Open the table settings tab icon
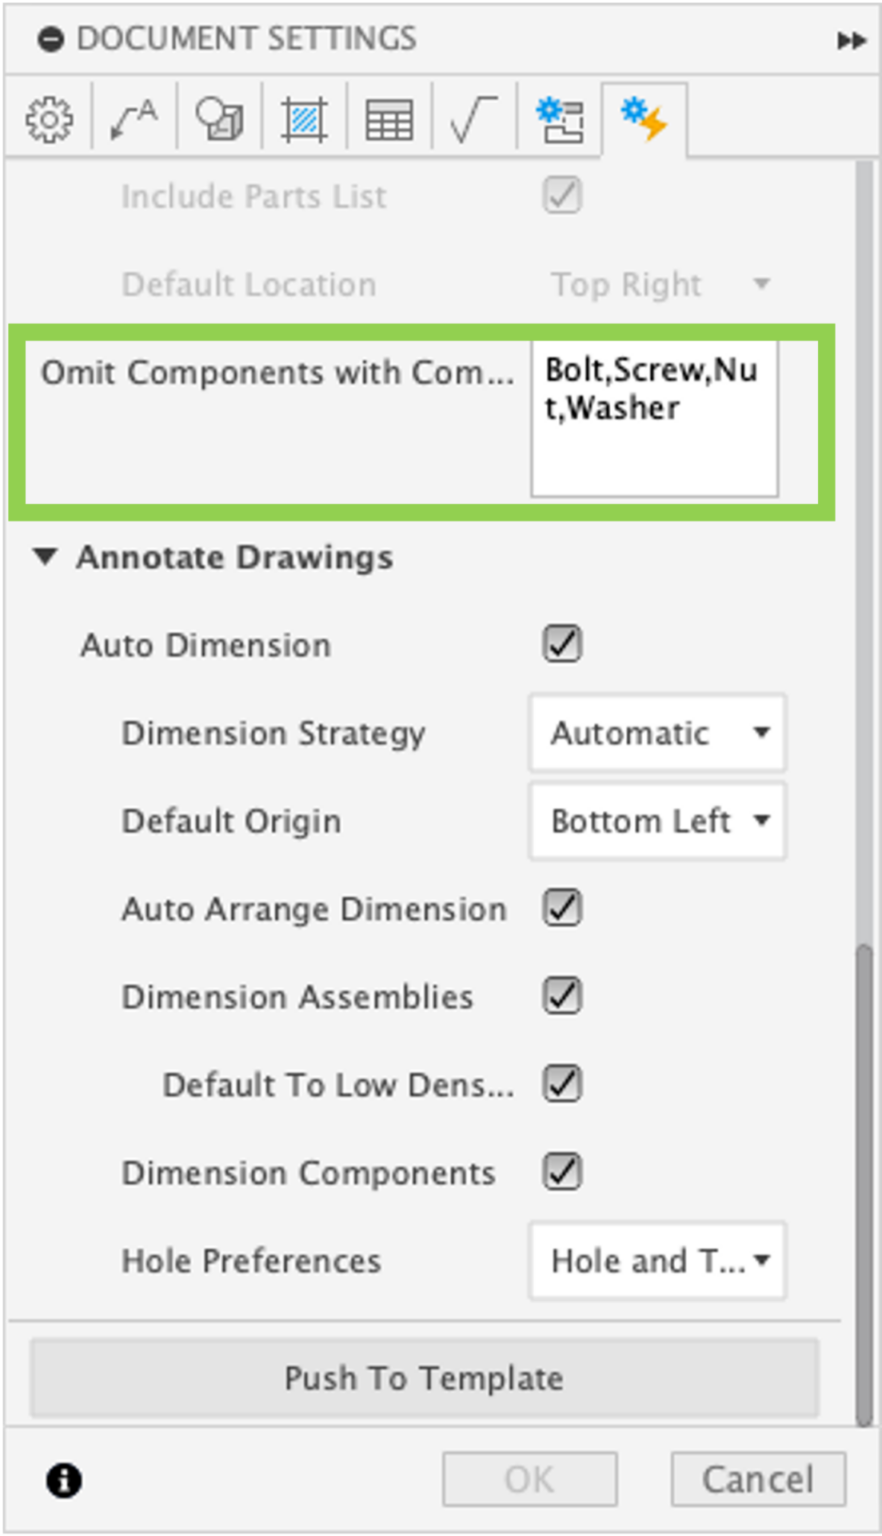 (x=389, y=121)
